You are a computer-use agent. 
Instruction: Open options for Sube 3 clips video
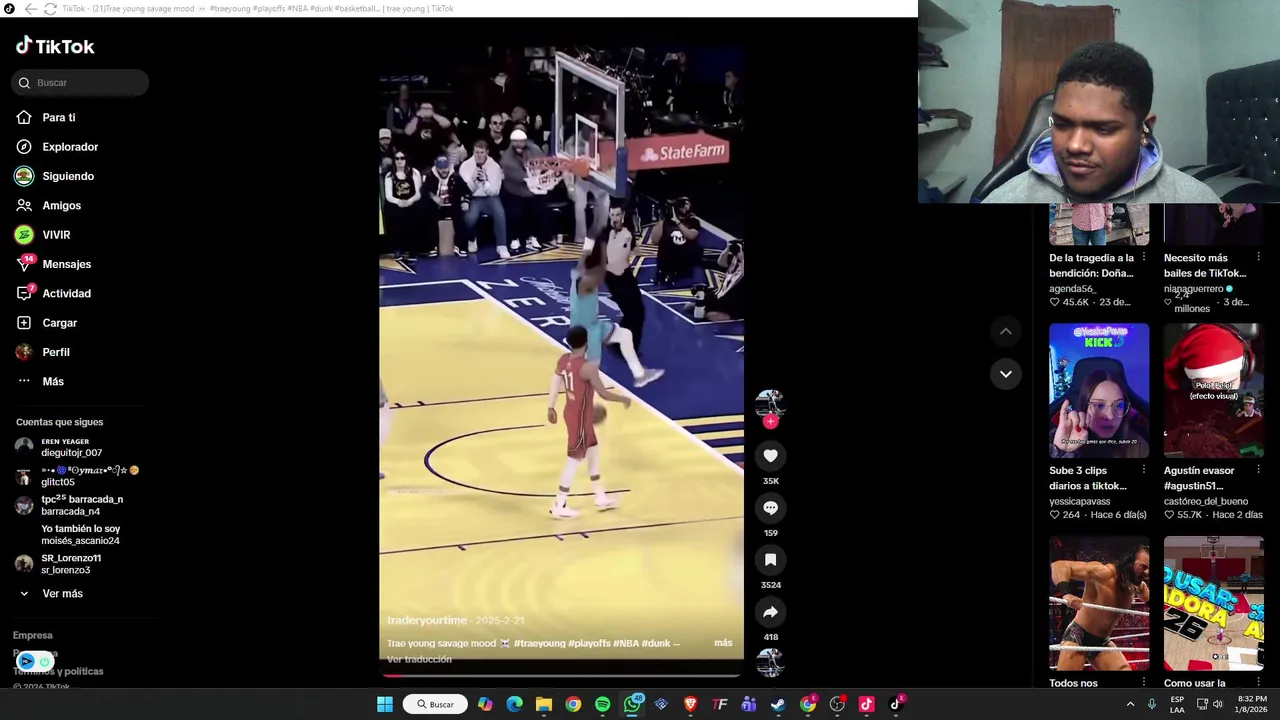click(x=1144, y=471)
